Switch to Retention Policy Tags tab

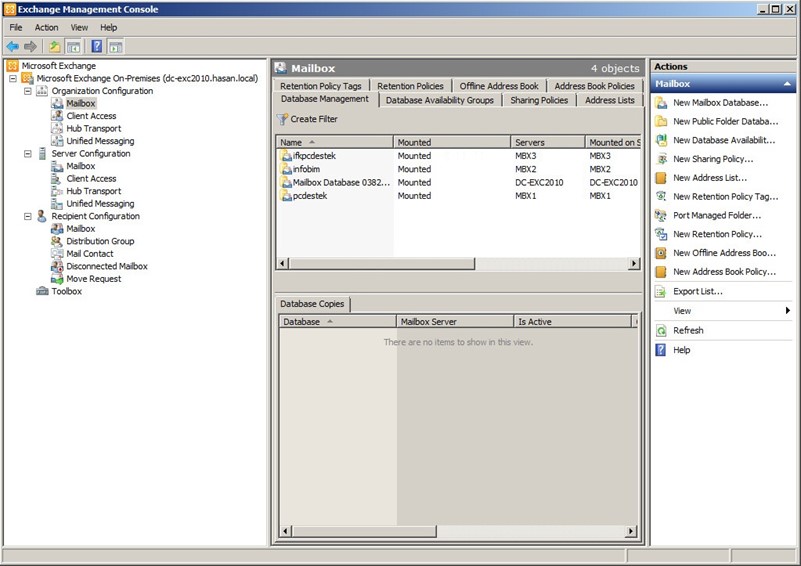click(321, 86)
